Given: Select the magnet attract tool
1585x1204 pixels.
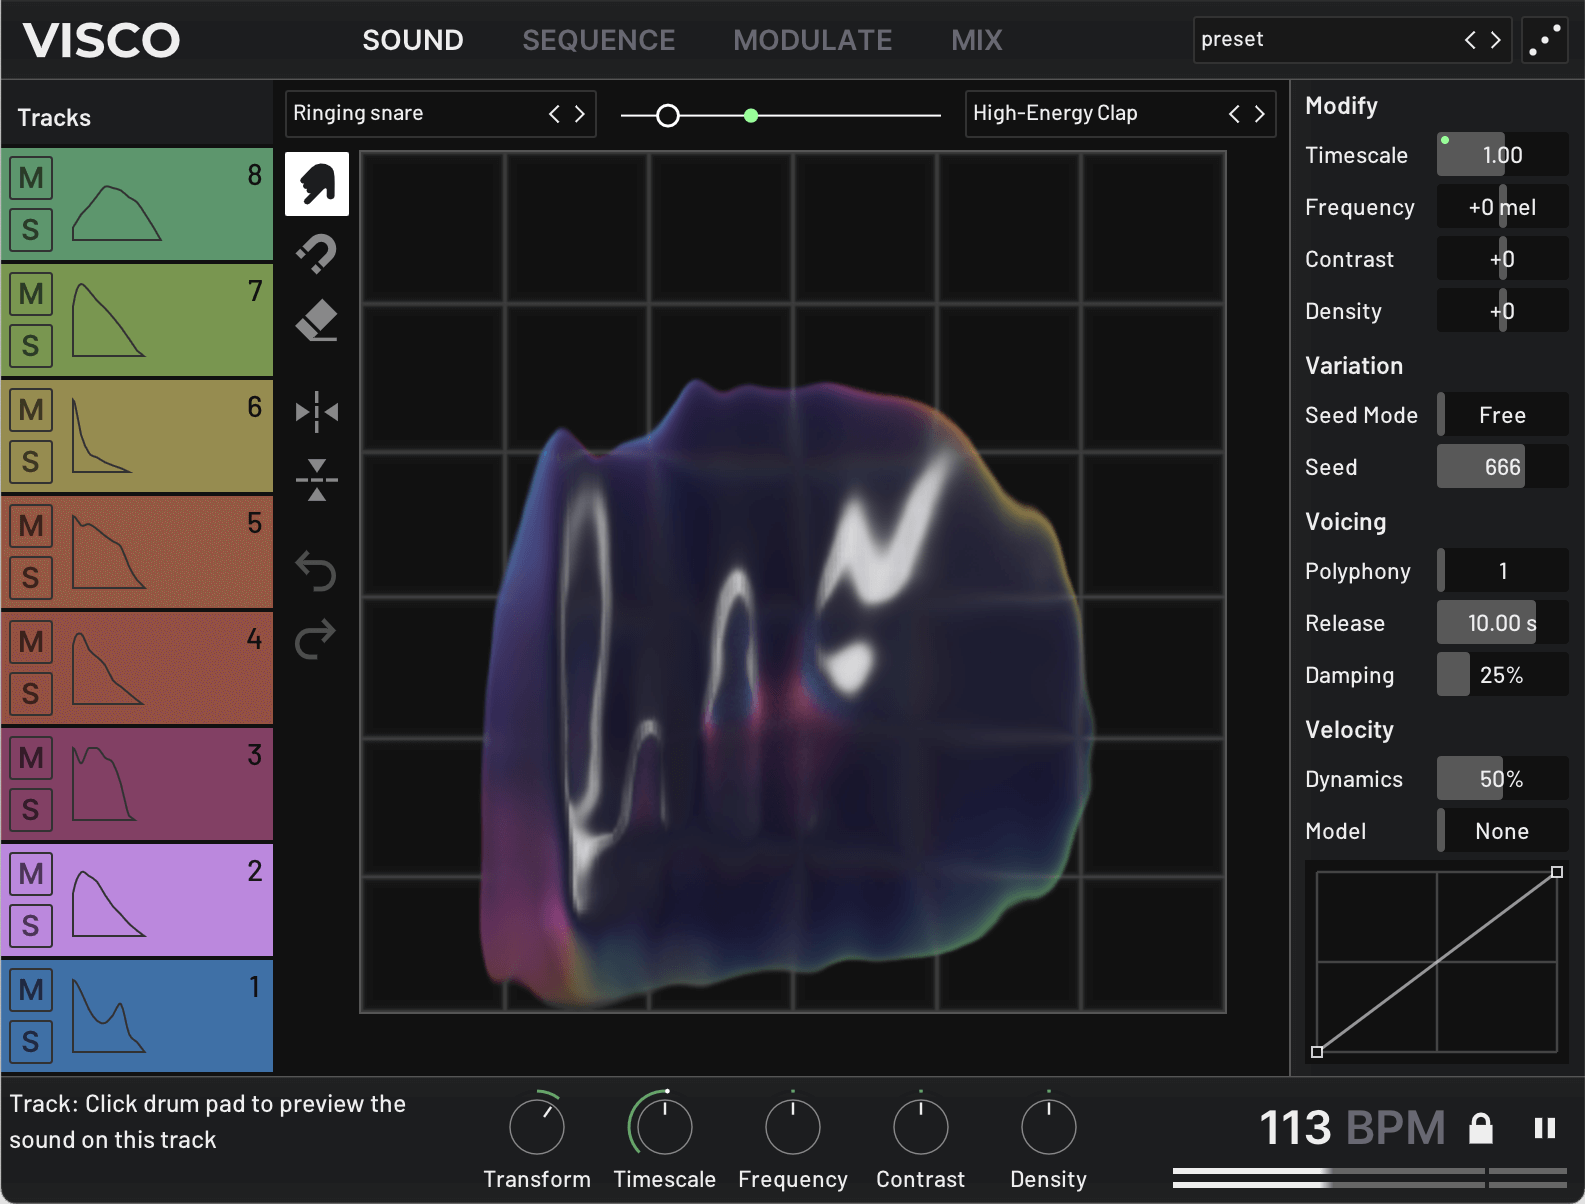Looking at the screenshot, I should pos(317,254).
